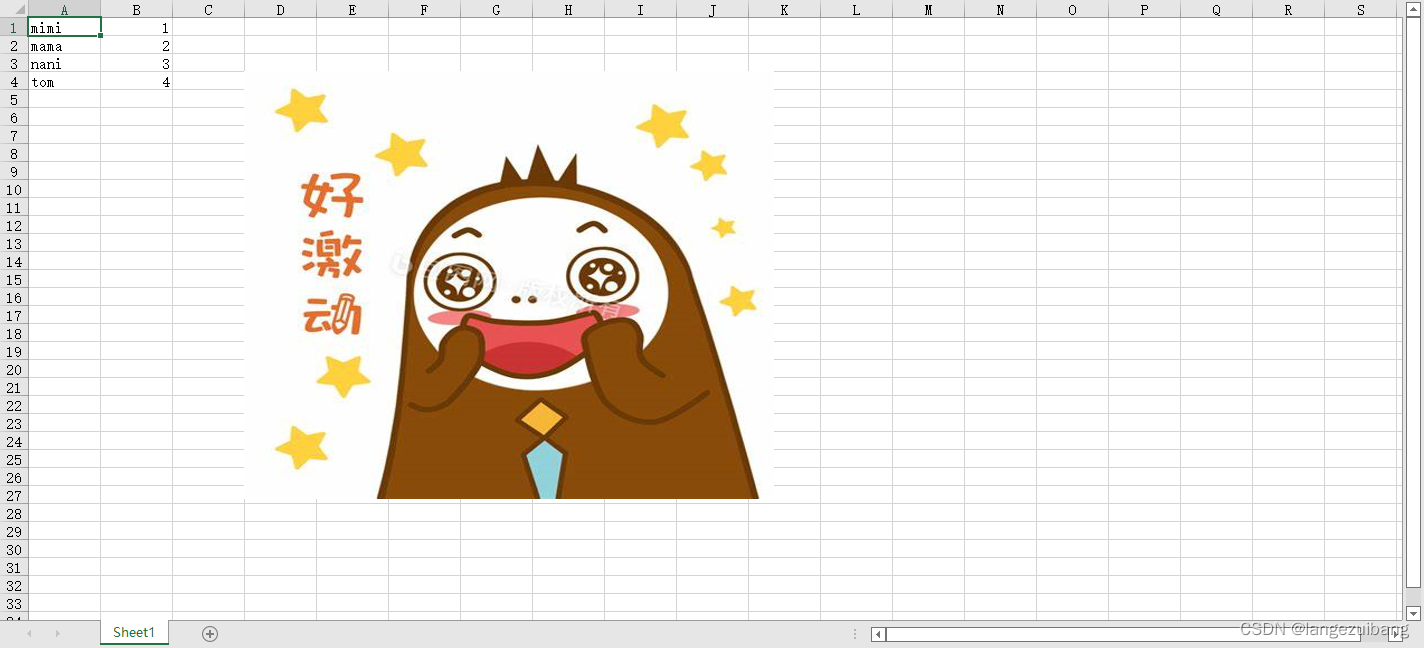Click horizontal scrollbar left arrow
This screenshot has height=648, width=1424.
[x=878, y=634]
